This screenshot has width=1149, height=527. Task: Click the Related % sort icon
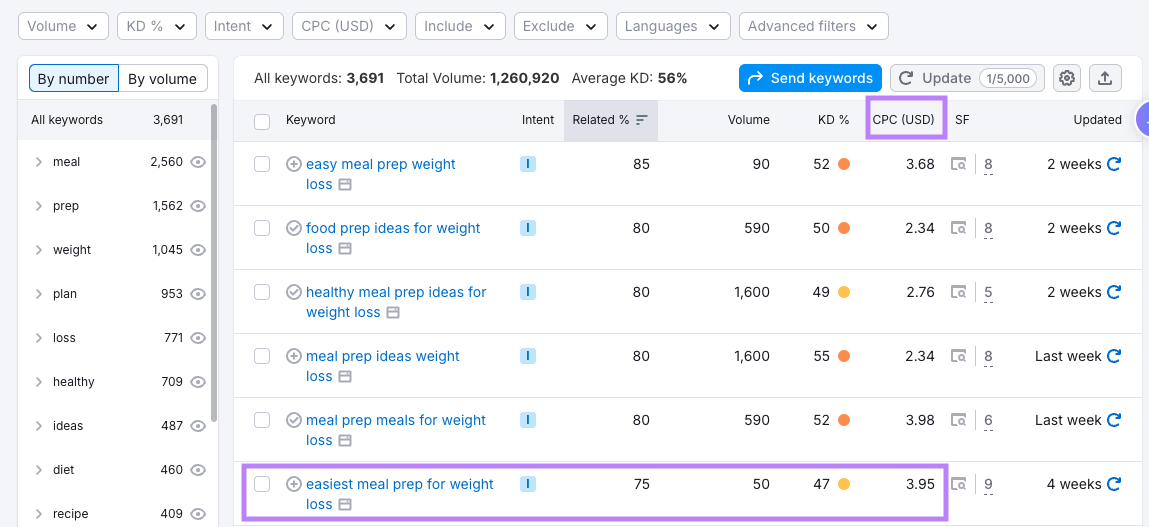click(642, 120)
